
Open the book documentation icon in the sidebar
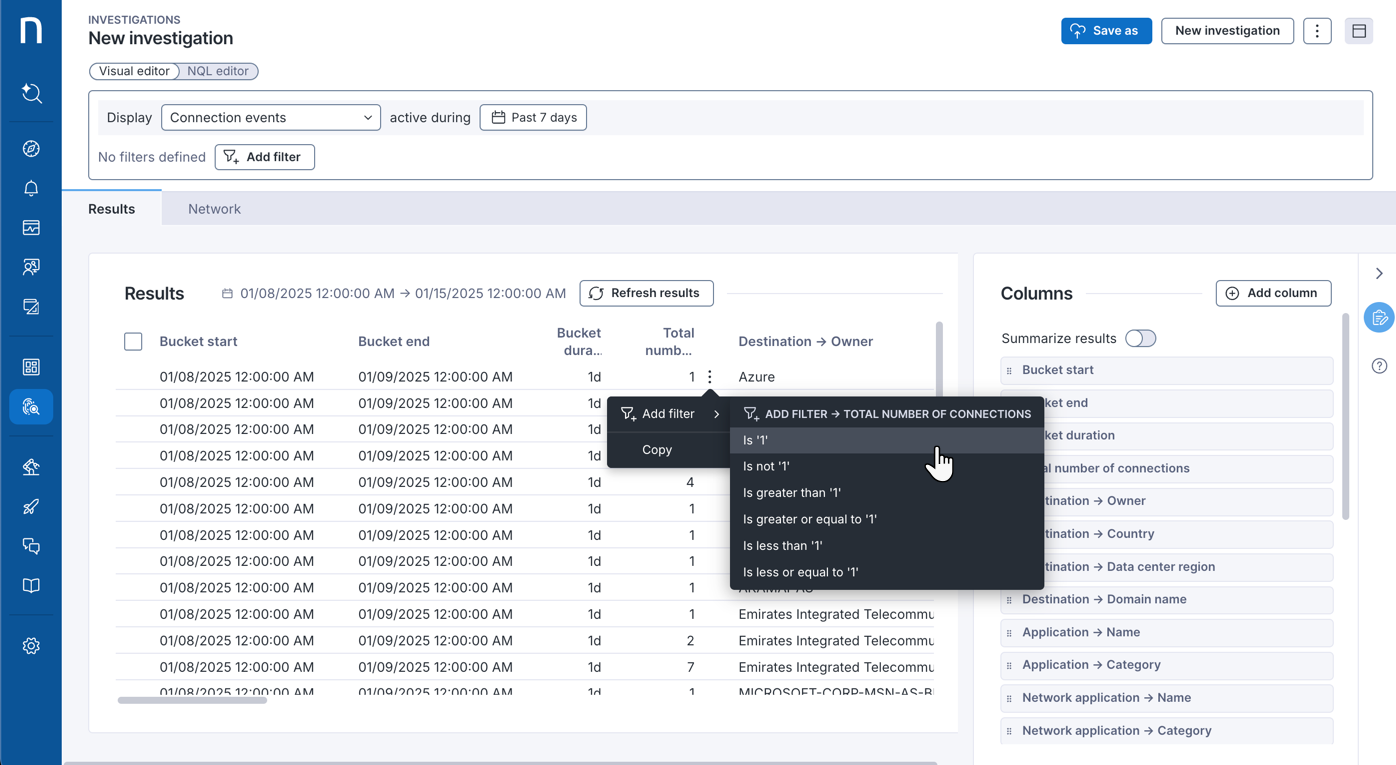(31, 586)
